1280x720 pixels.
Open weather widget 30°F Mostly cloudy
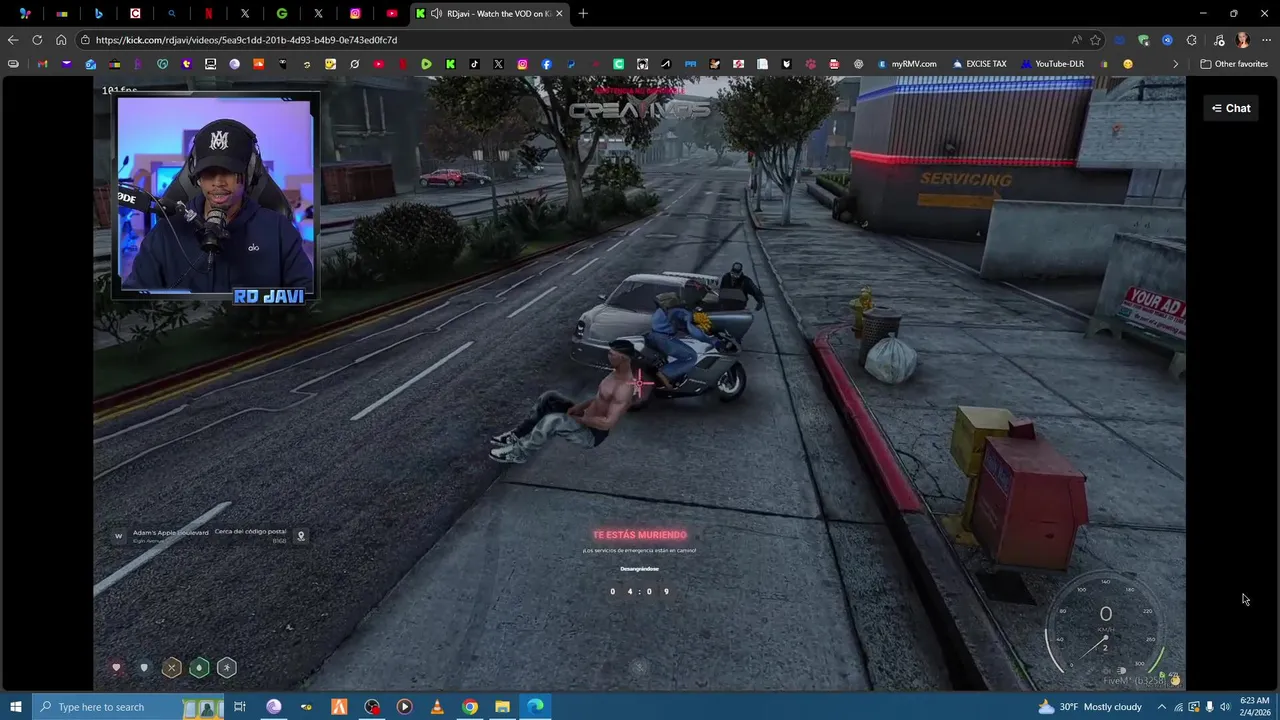1090,707
